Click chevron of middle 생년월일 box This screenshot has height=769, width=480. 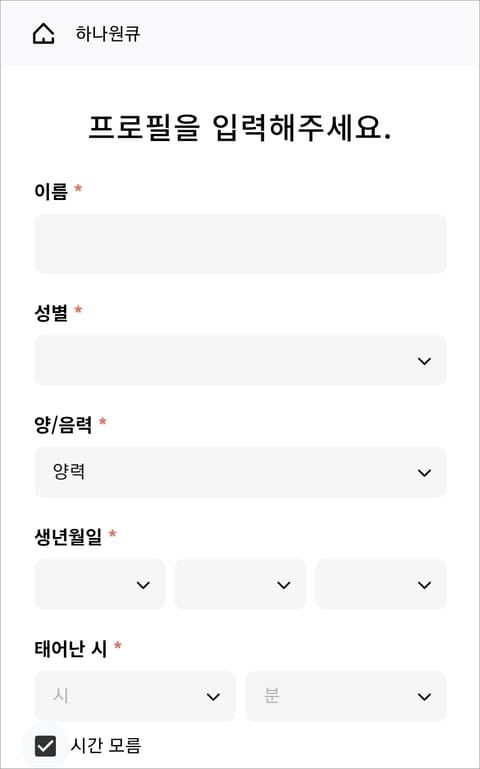tap(284, 585)
